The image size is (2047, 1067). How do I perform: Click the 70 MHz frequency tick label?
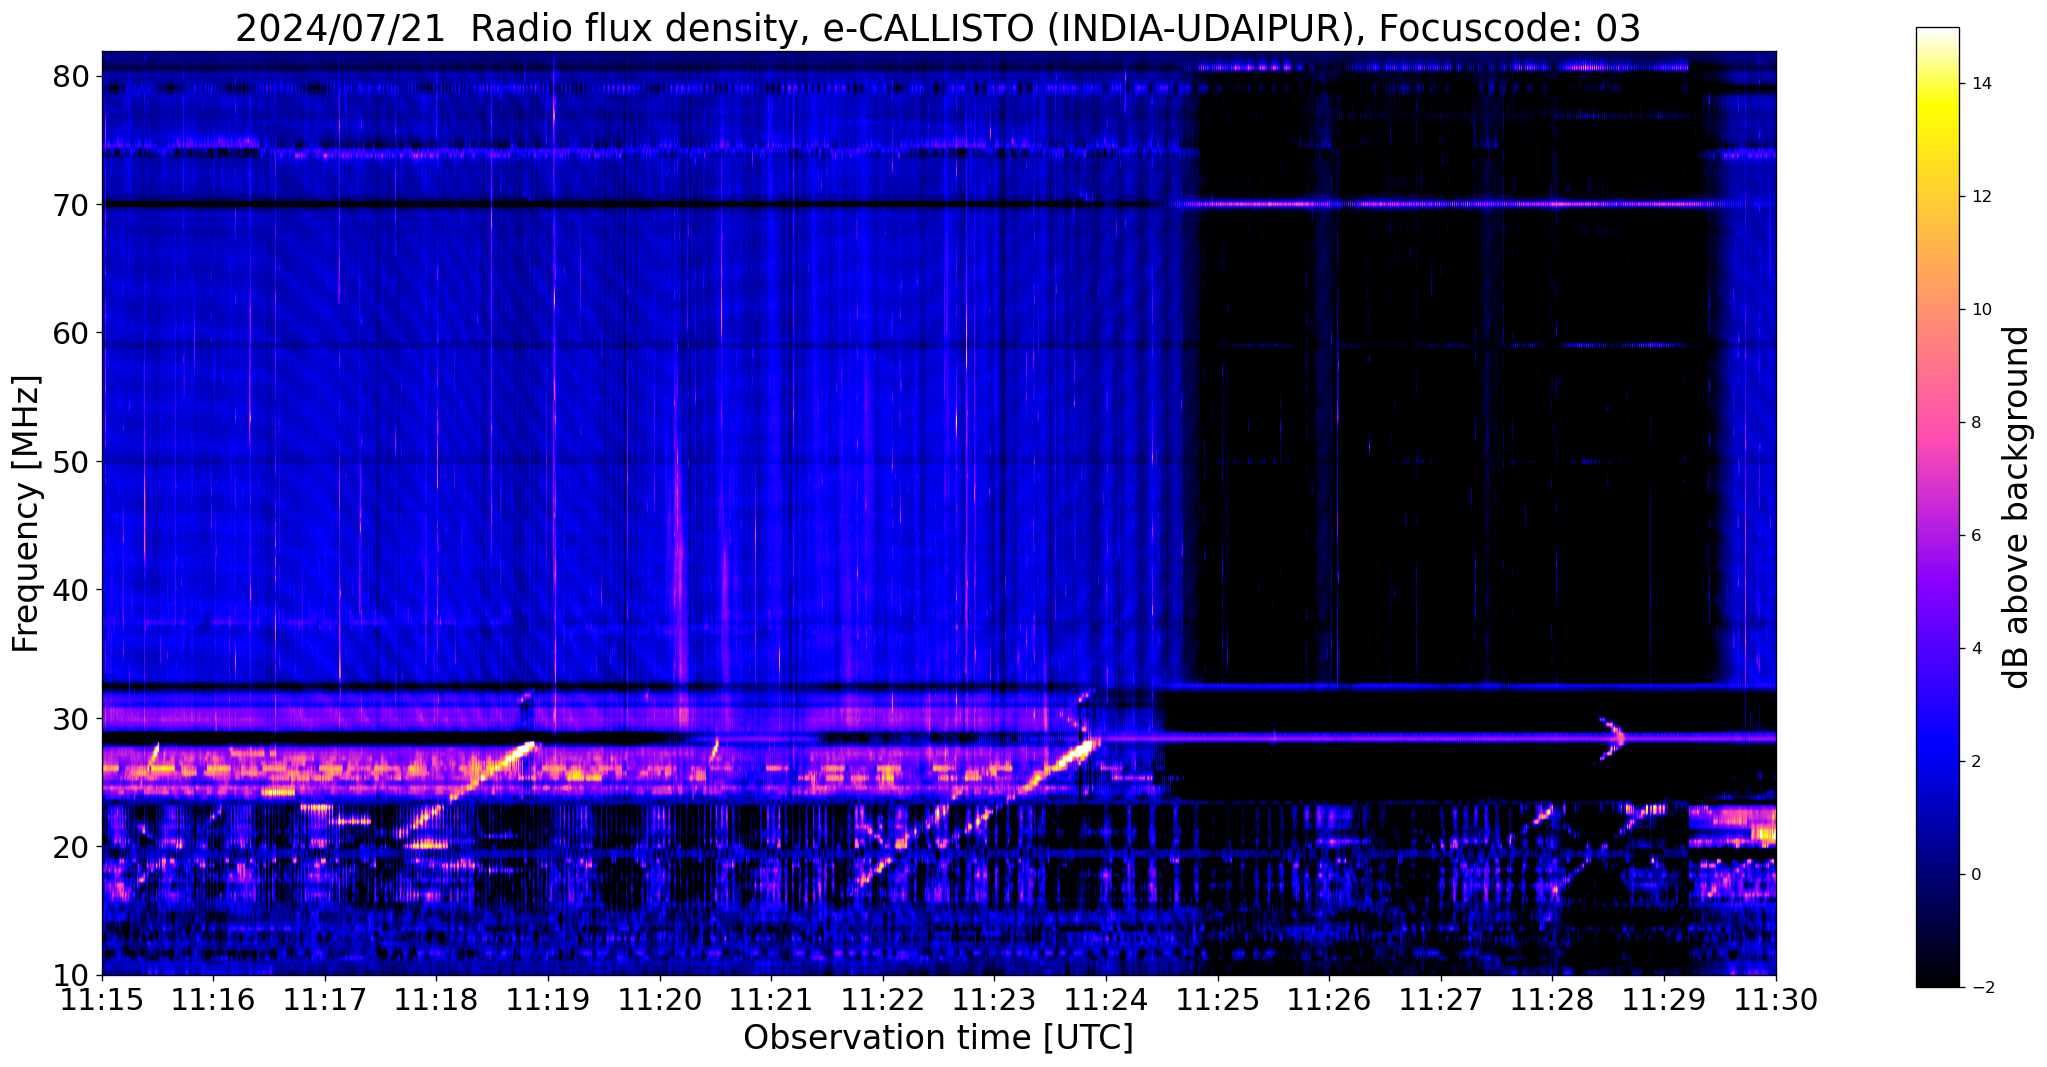[71, 204]
